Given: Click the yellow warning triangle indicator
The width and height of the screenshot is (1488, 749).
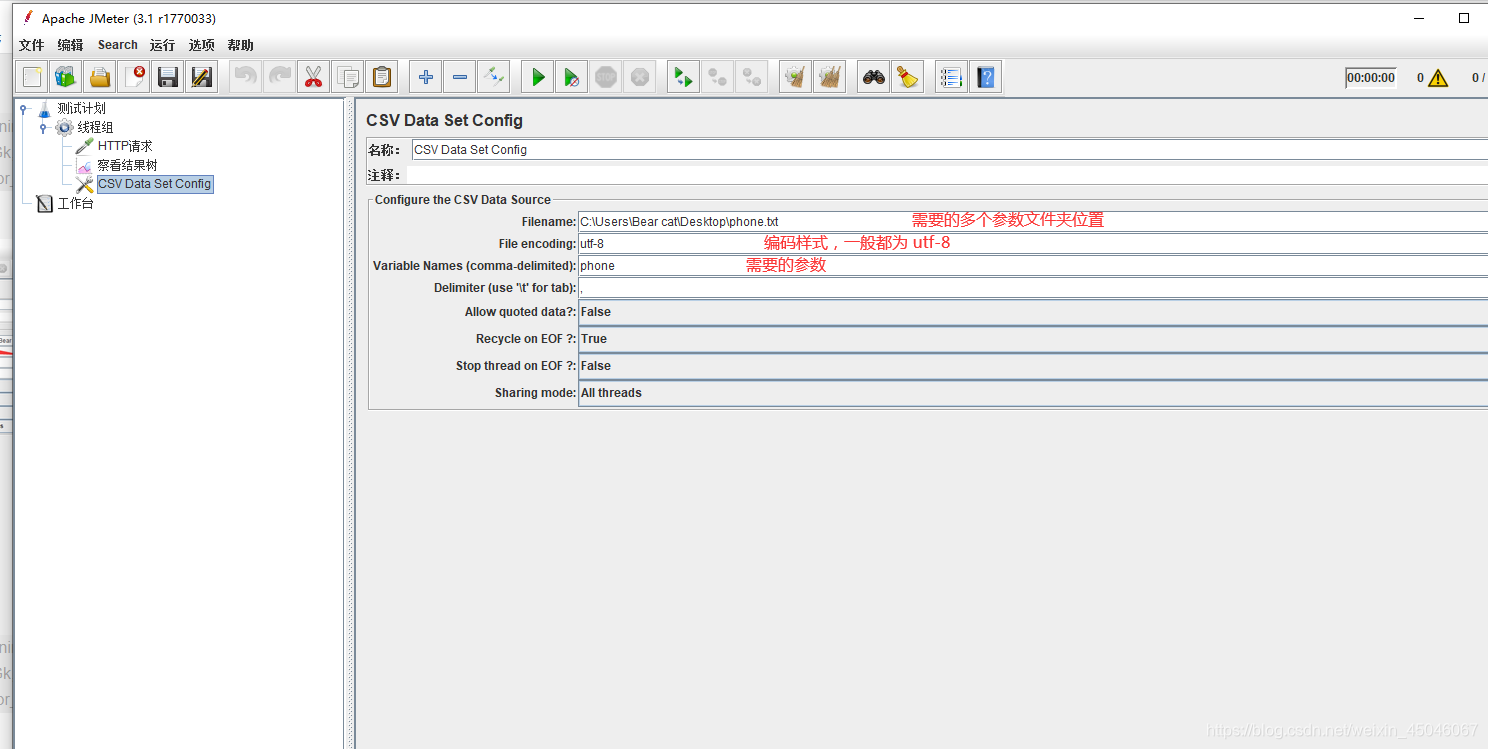Looking at the screenshot, I should (1438, 78).
